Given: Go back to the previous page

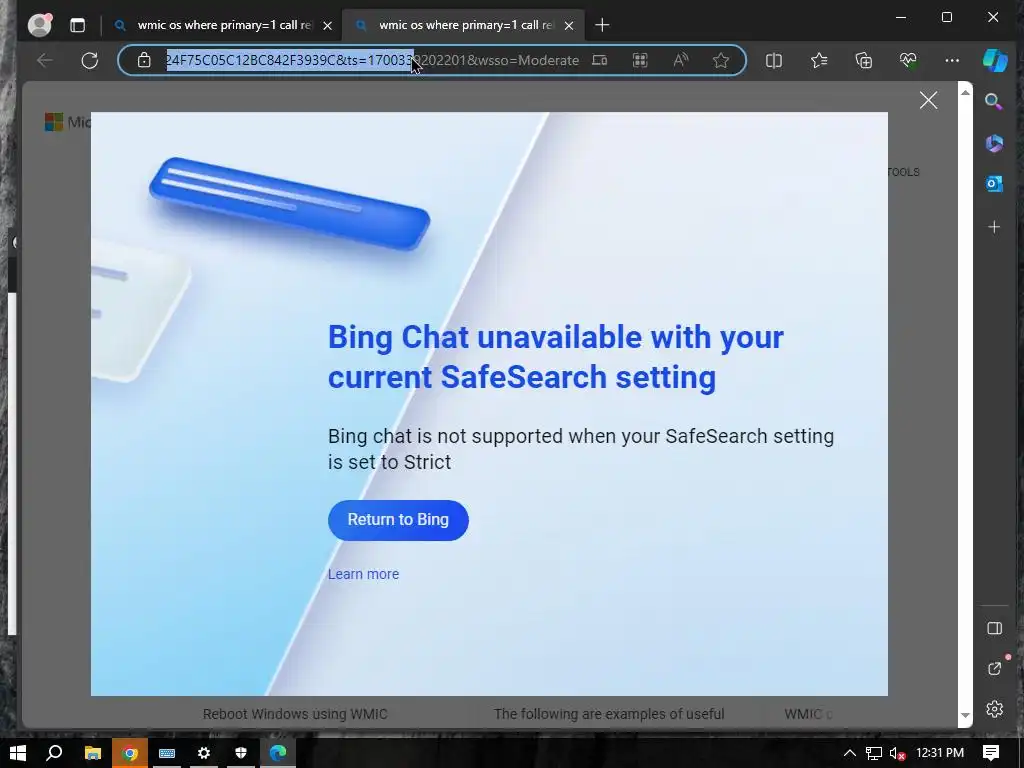Looking at the screenshot, I should click(x=44, y=61).
